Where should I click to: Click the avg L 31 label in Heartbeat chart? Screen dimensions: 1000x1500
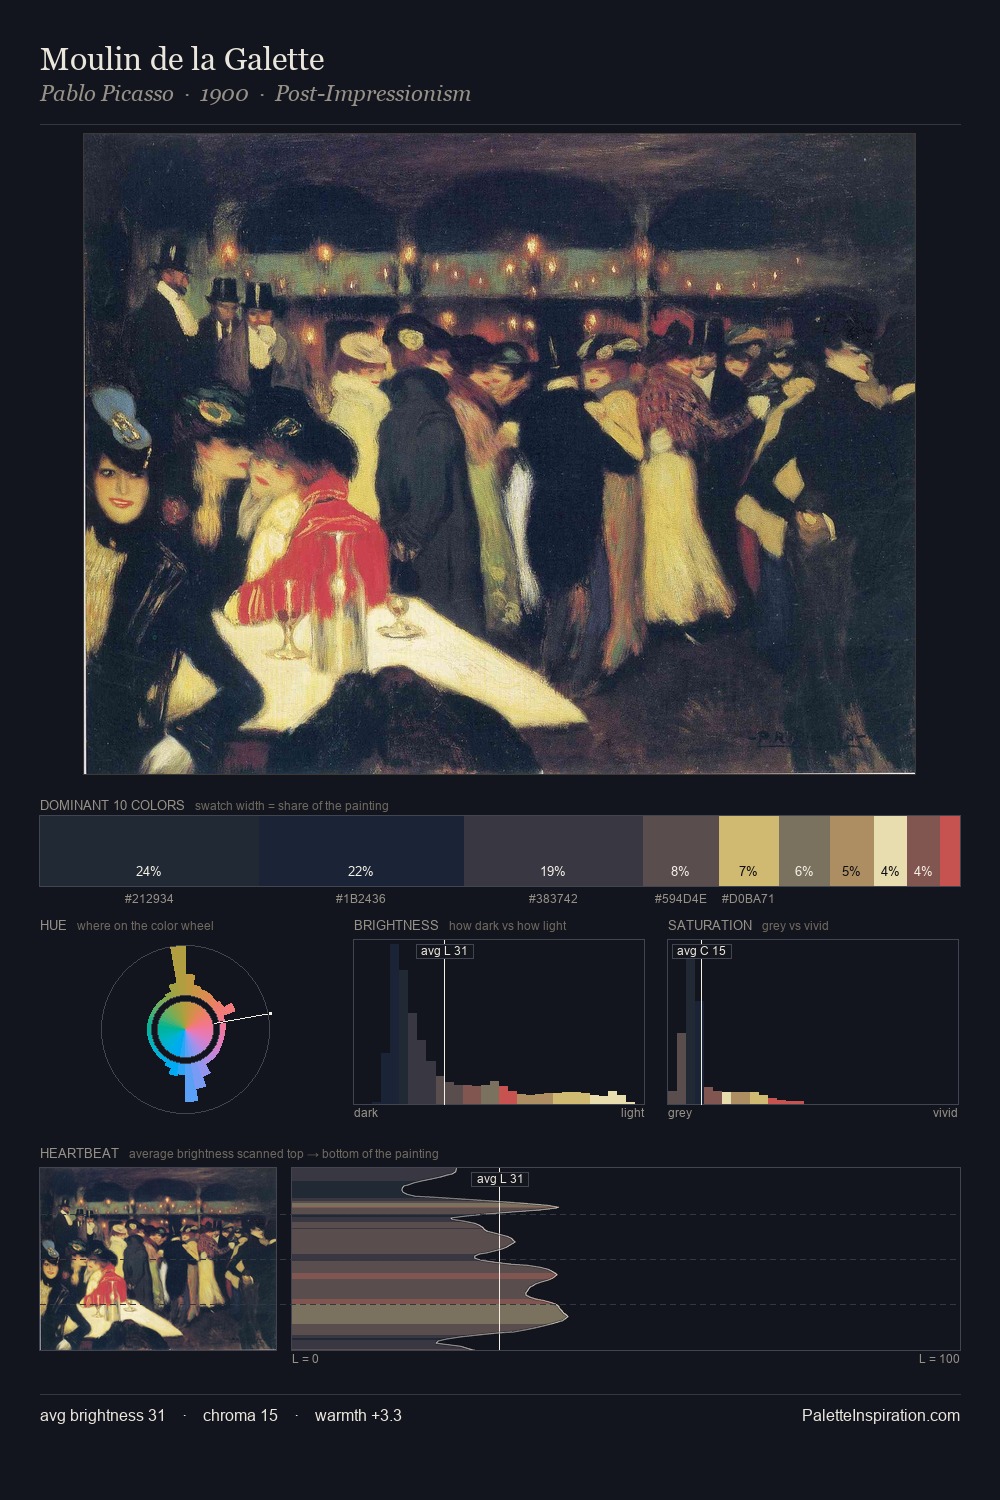[x=500, y=1179]
